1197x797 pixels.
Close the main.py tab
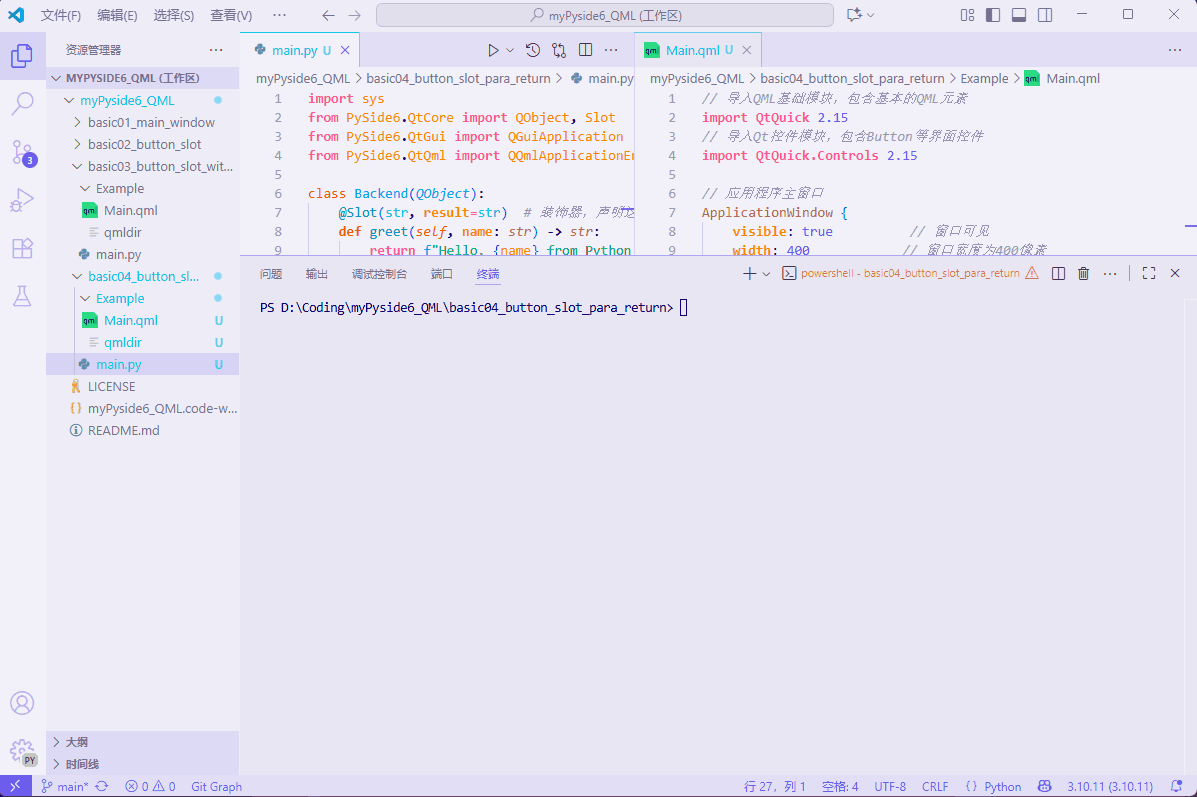pyautogui.click(x=345, y=50)
